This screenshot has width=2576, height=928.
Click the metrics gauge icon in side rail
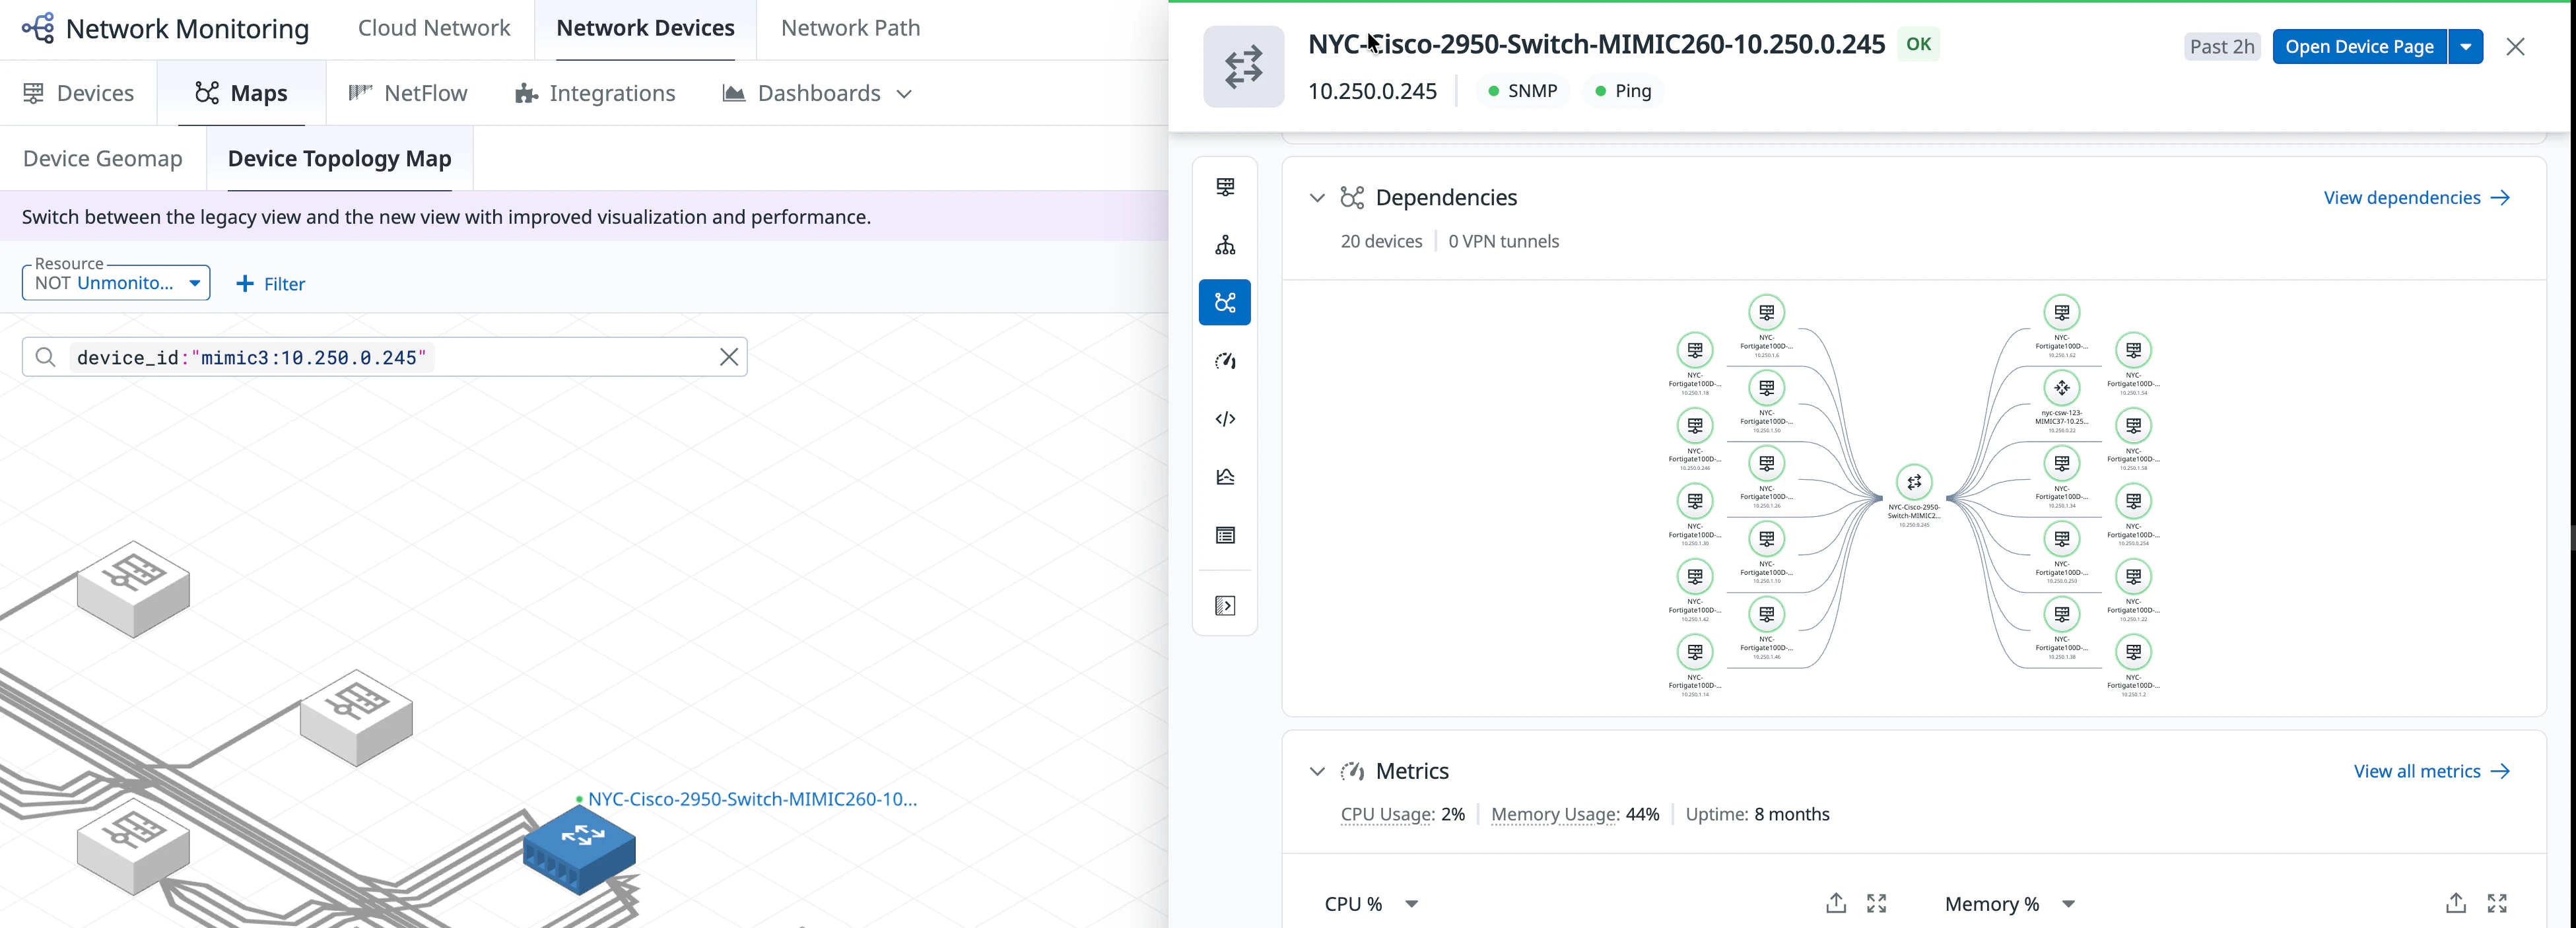tap(1224, 361)
